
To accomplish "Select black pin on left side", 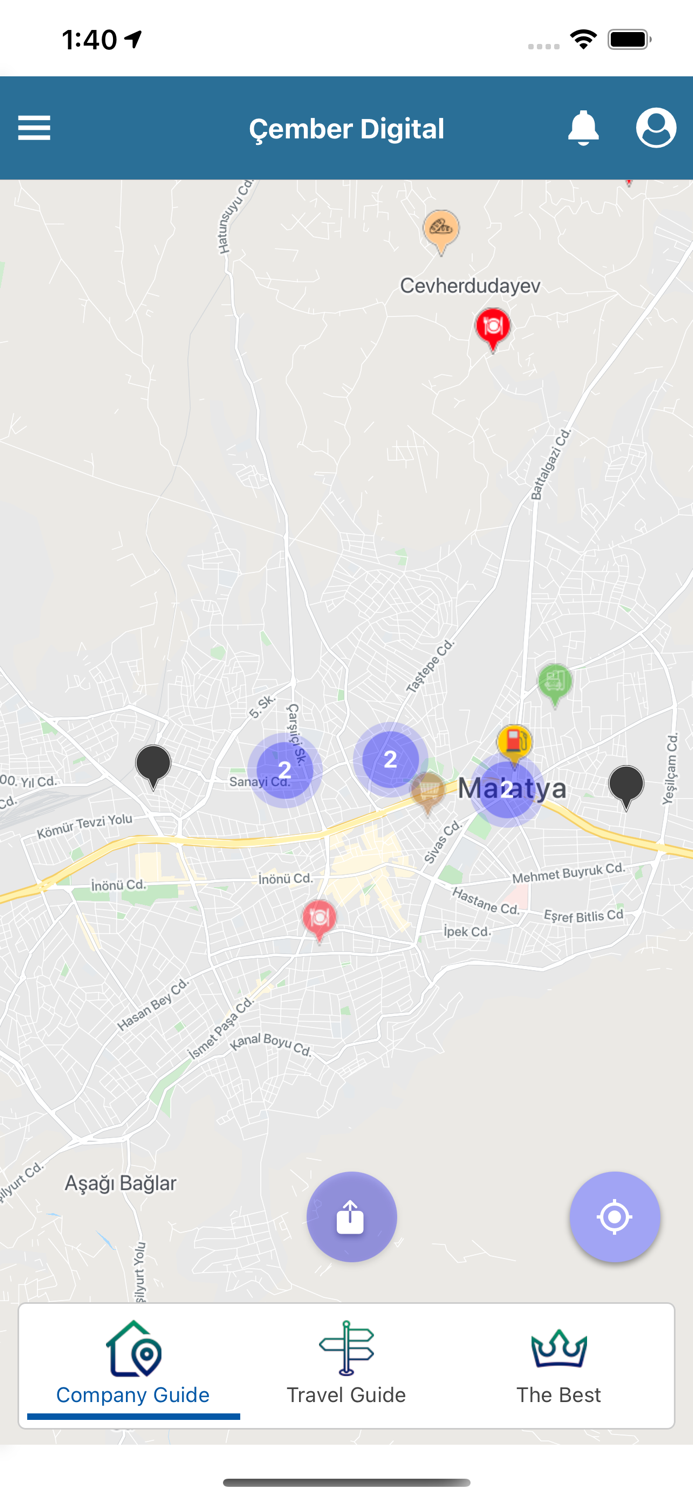I will [x=153, y=766].
